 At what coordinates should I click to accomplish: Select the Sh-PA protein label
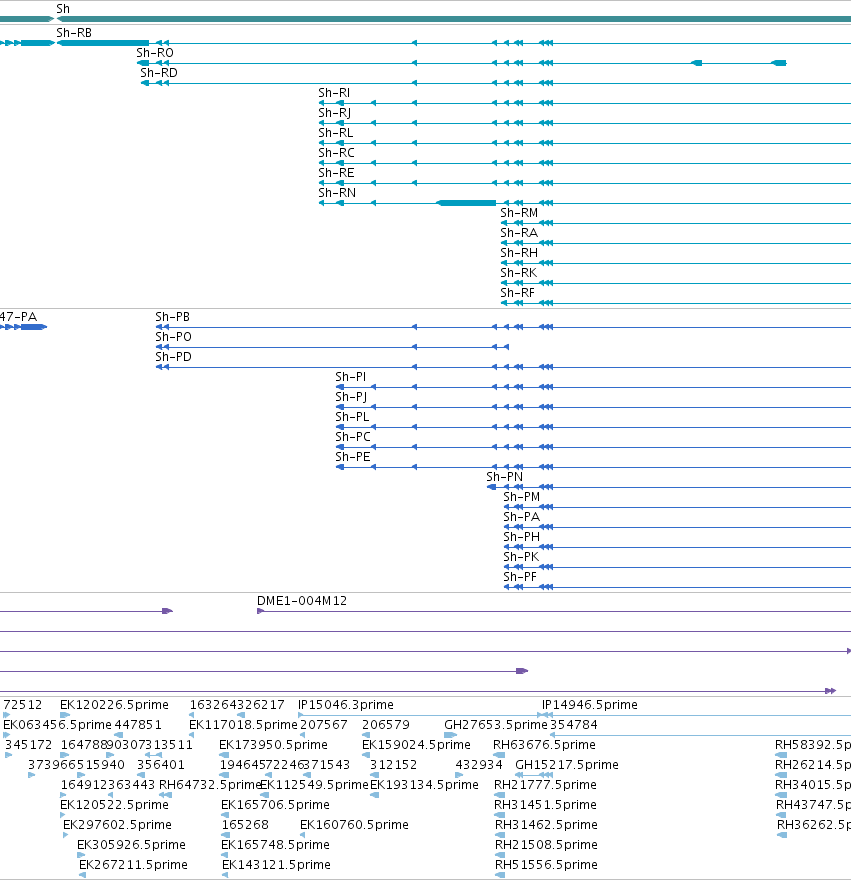(521, 517)
